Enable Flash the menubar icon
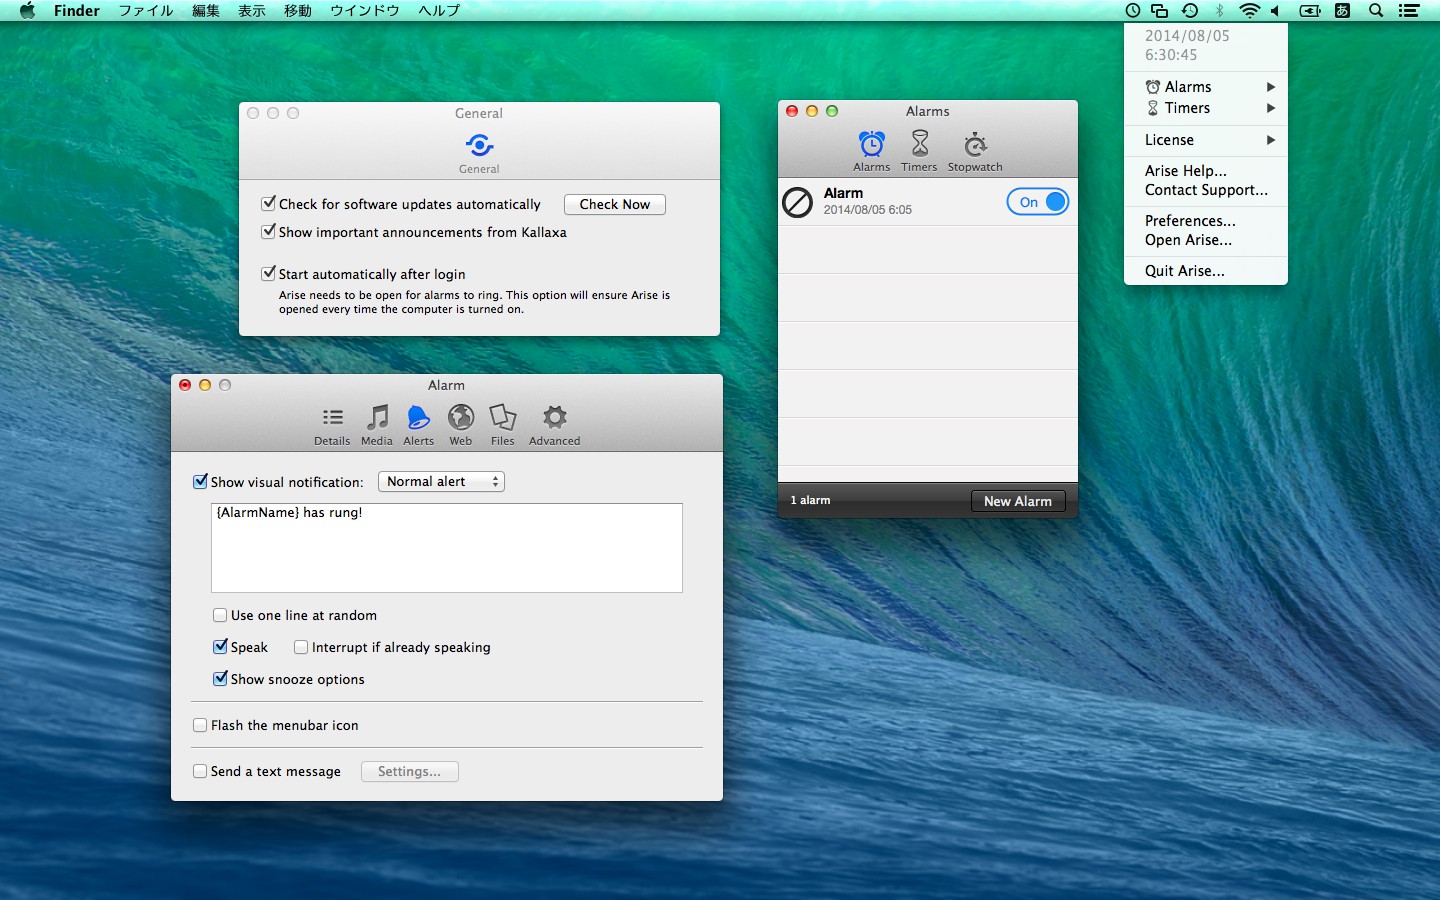The image size is (1440, 900). 200,725
